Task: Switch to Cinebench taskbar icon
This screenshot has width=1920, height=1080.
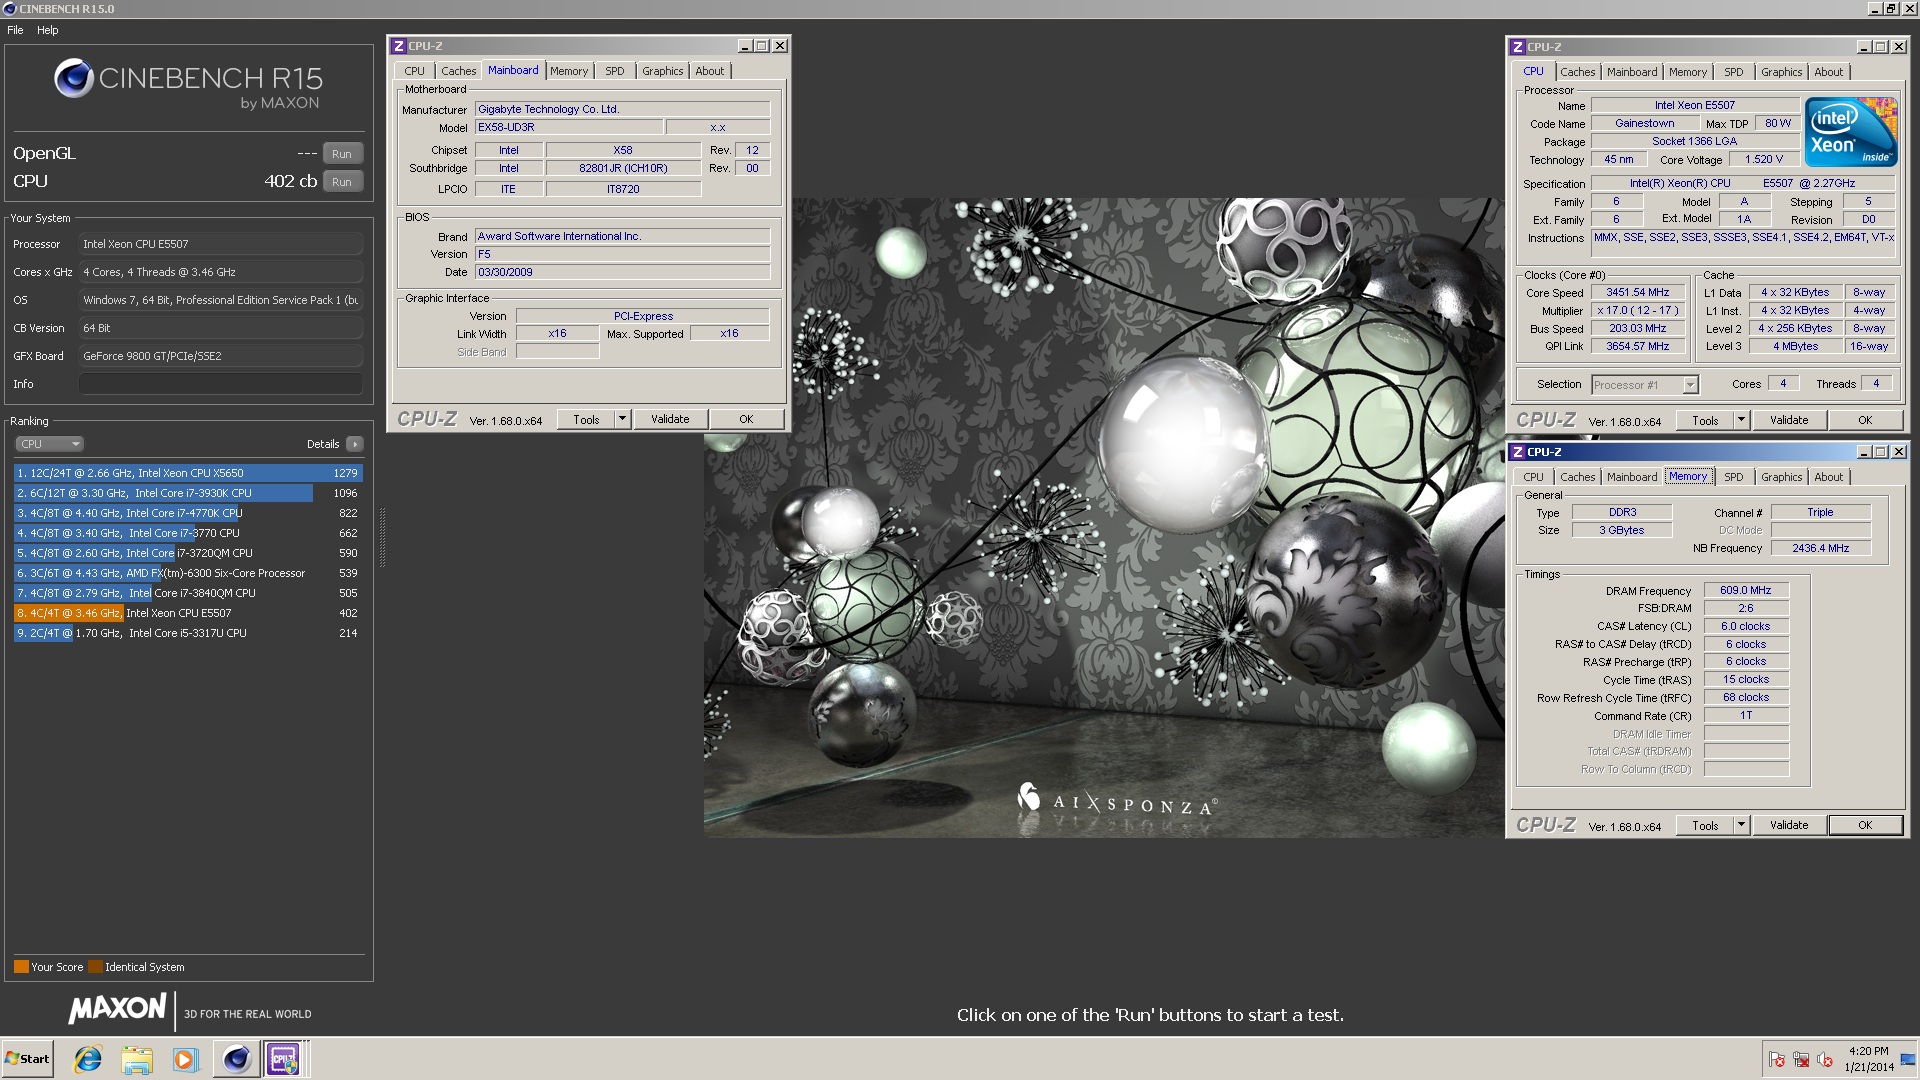Action: [x=236, y=1059]
